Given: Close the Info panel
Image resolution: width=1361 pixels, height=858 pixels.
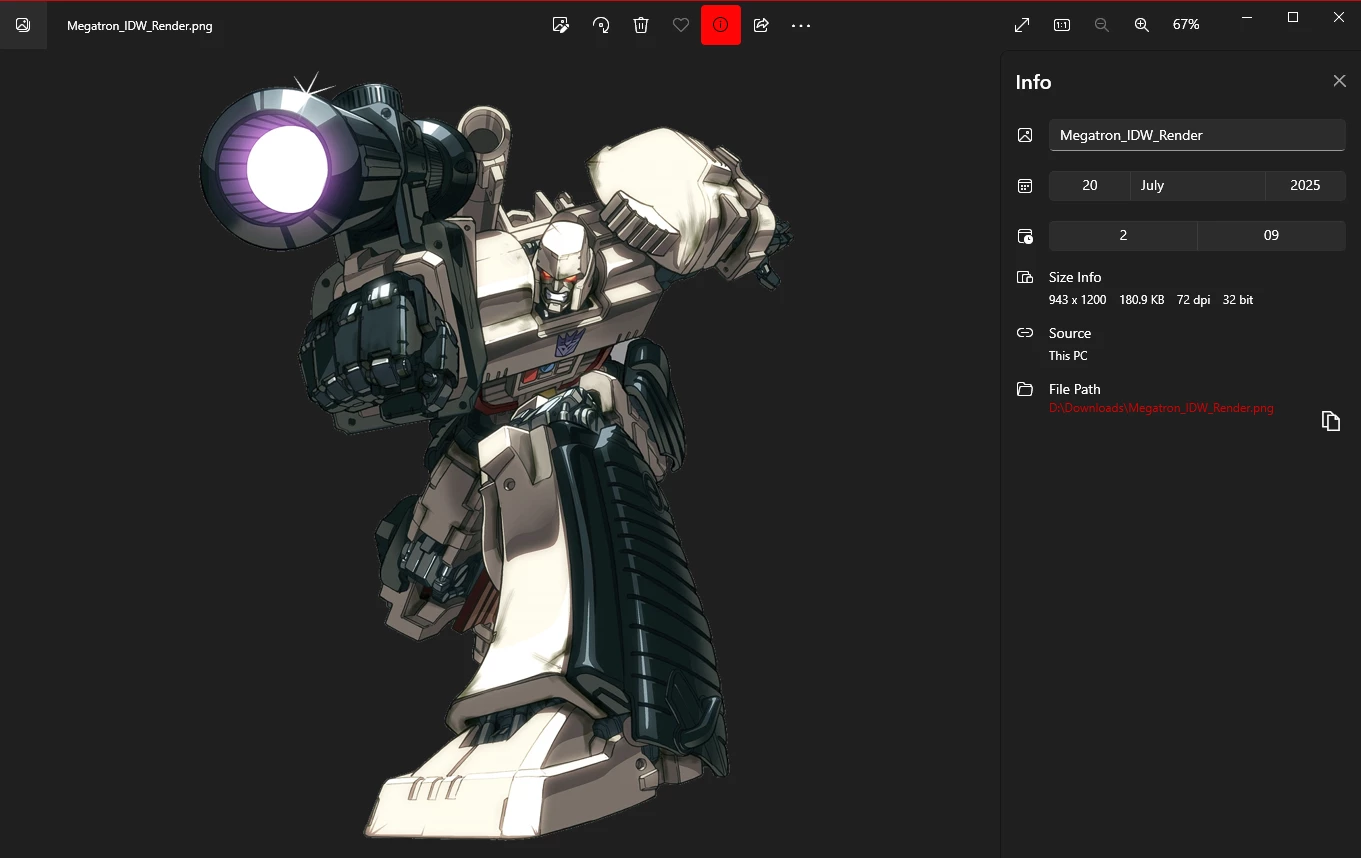Looking at the screenshot, I should (x=1340, y=81).
